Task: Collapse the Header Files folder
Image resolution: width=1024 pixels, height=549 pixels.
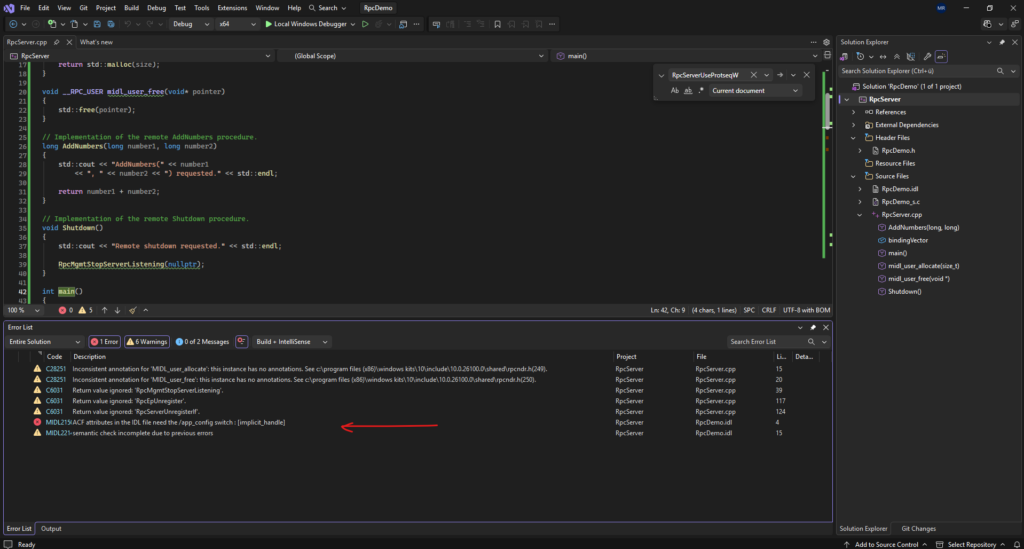Action: click(853, 138)
